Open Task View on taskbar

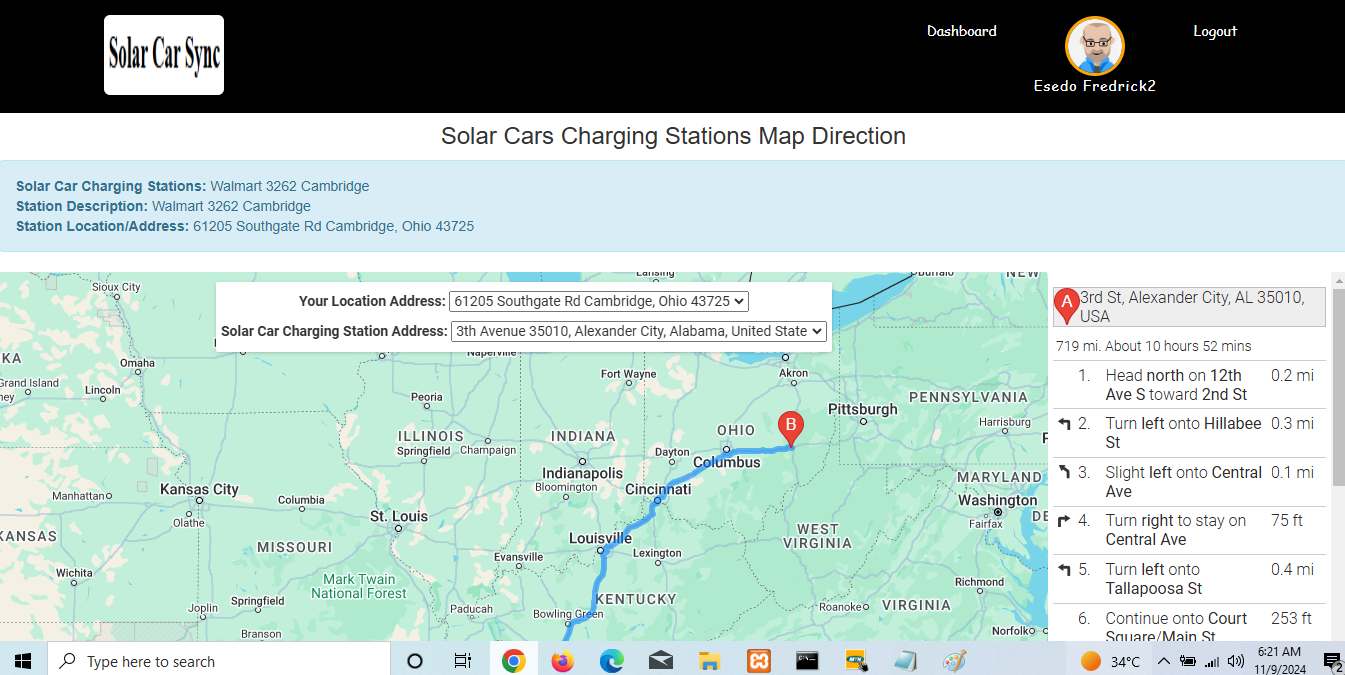[462, 661]
